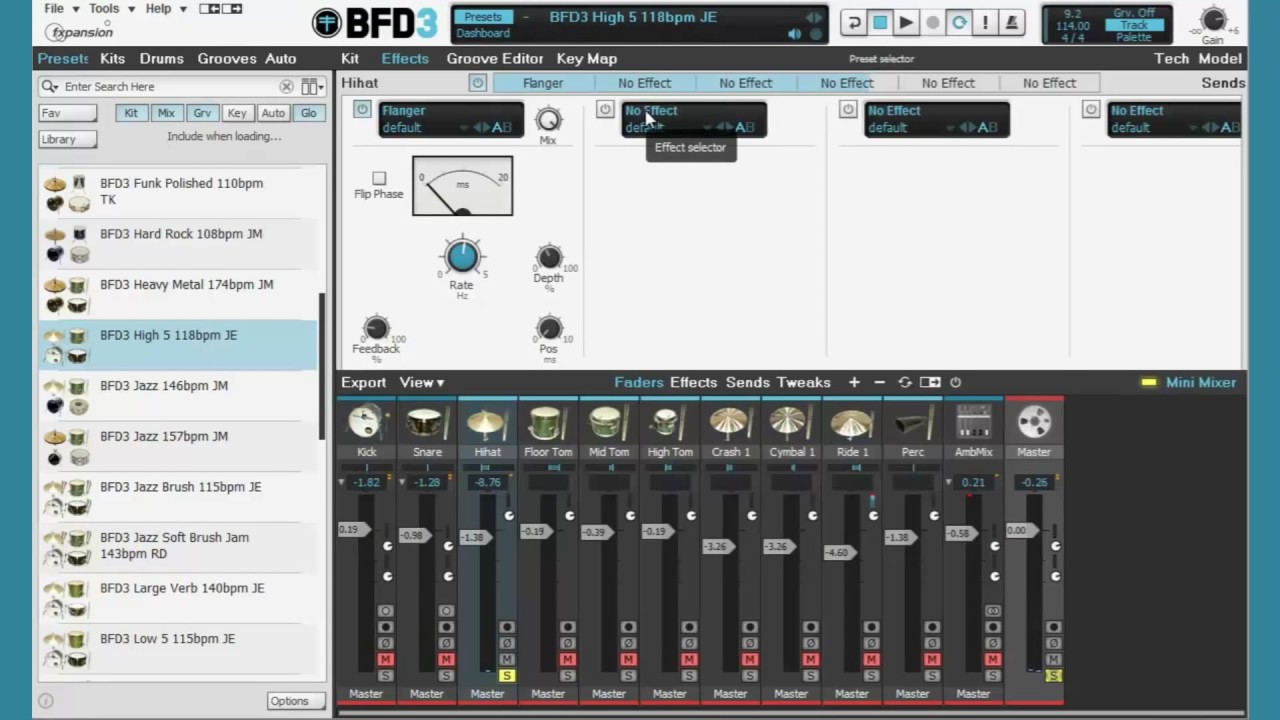Open the File menu
Viewport: 1280px width, 720px height.
[60, 9]
